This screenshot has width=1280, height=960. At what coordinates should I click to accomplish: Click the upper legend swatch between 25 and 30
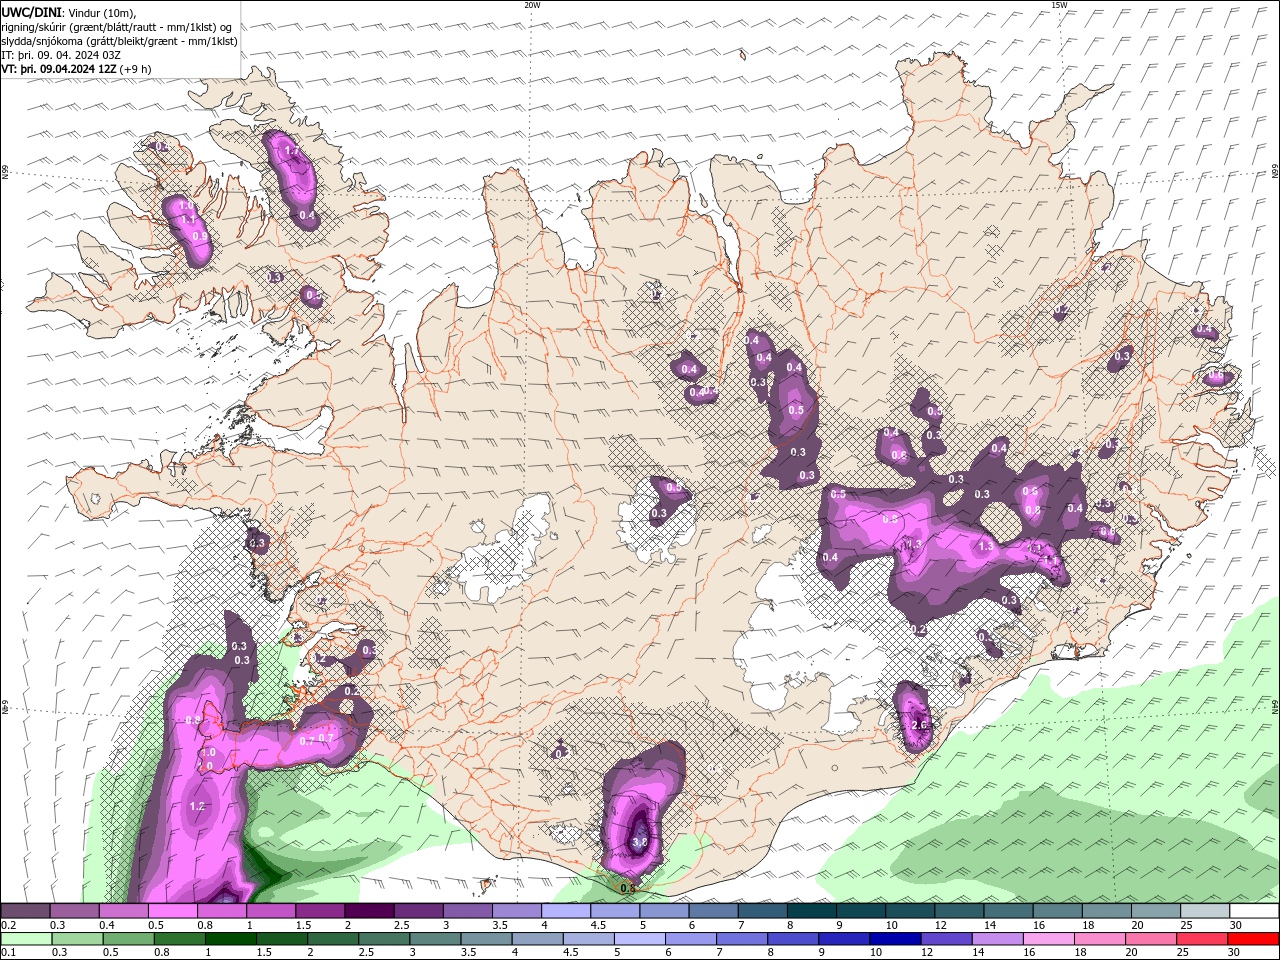point(1205,911)
